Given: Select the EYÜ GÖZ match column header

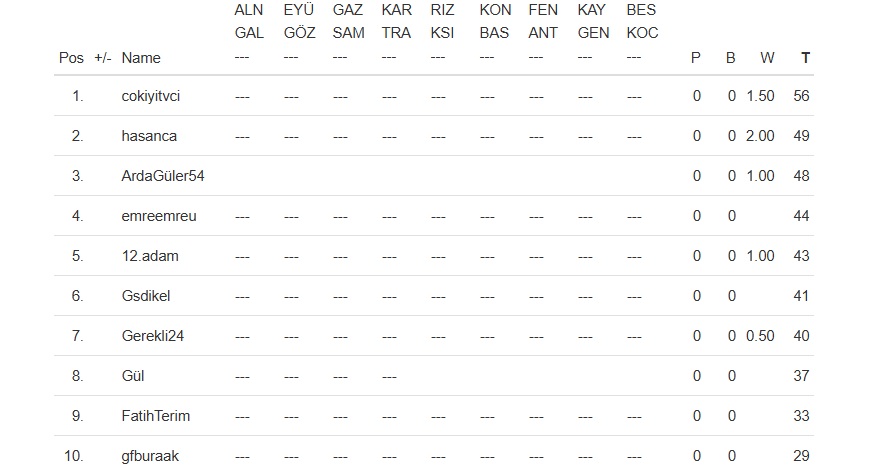Looking at the screenshot, I should (x=299, y=22).
